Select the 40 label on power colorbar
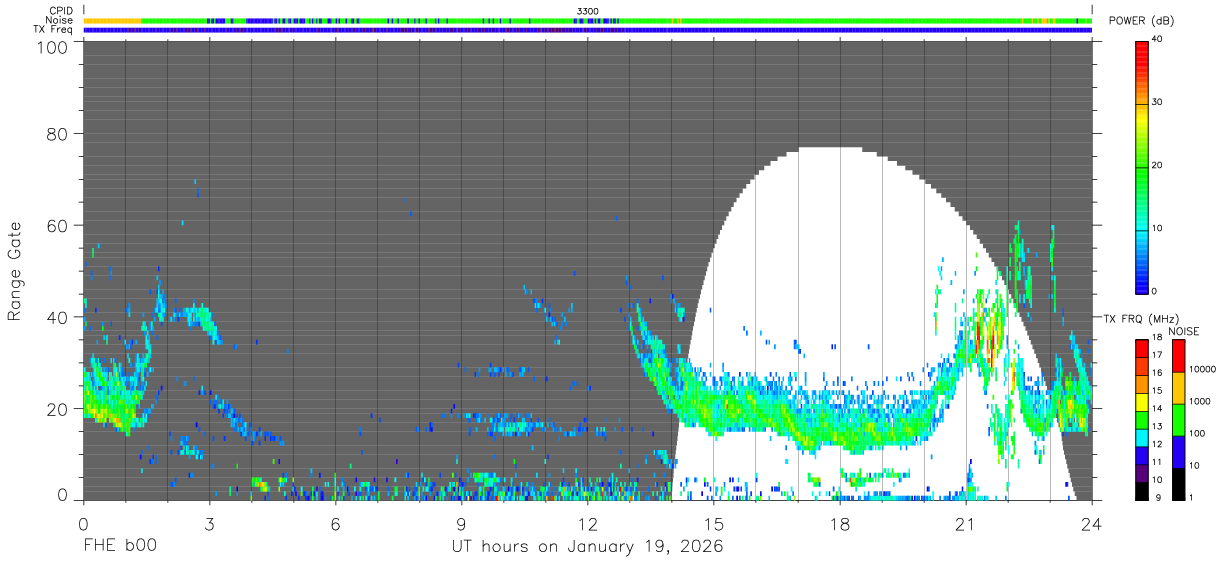1228x567 pixels. click(x=1157, y=39)
